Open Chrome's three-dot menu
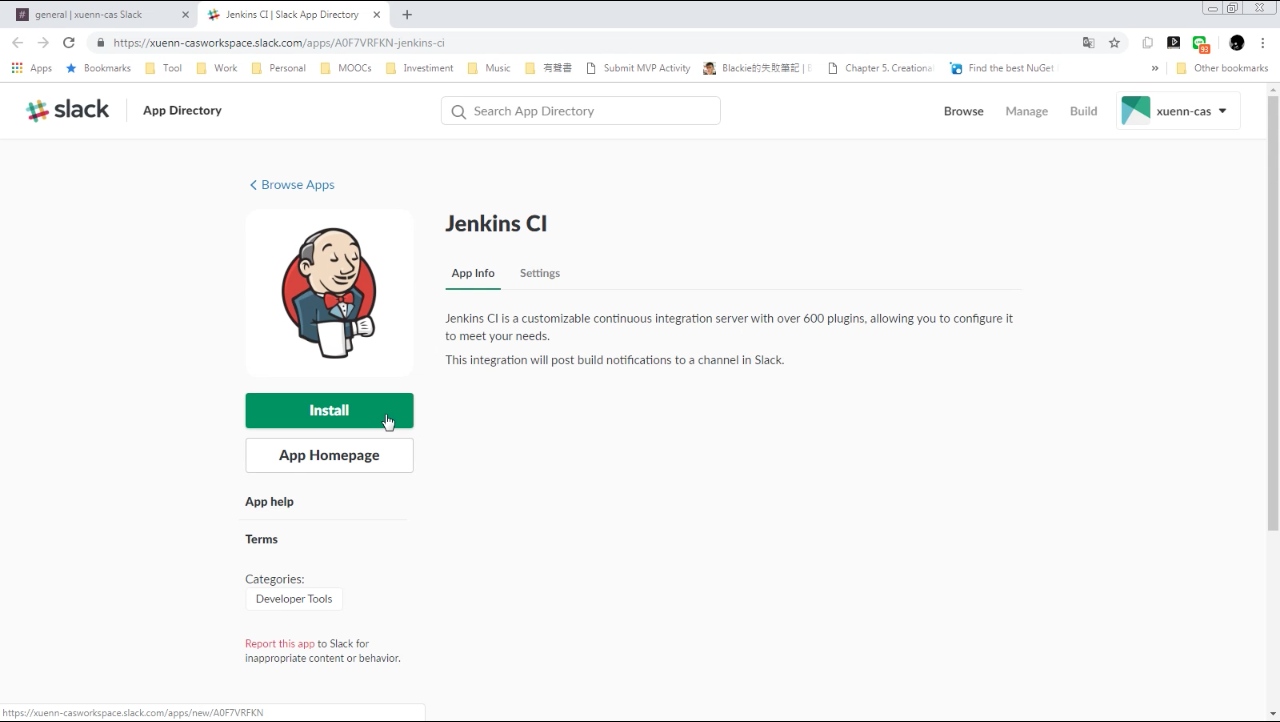Image resolution: width=1280 pixels, height=722 pixels. pos(1263,43)
